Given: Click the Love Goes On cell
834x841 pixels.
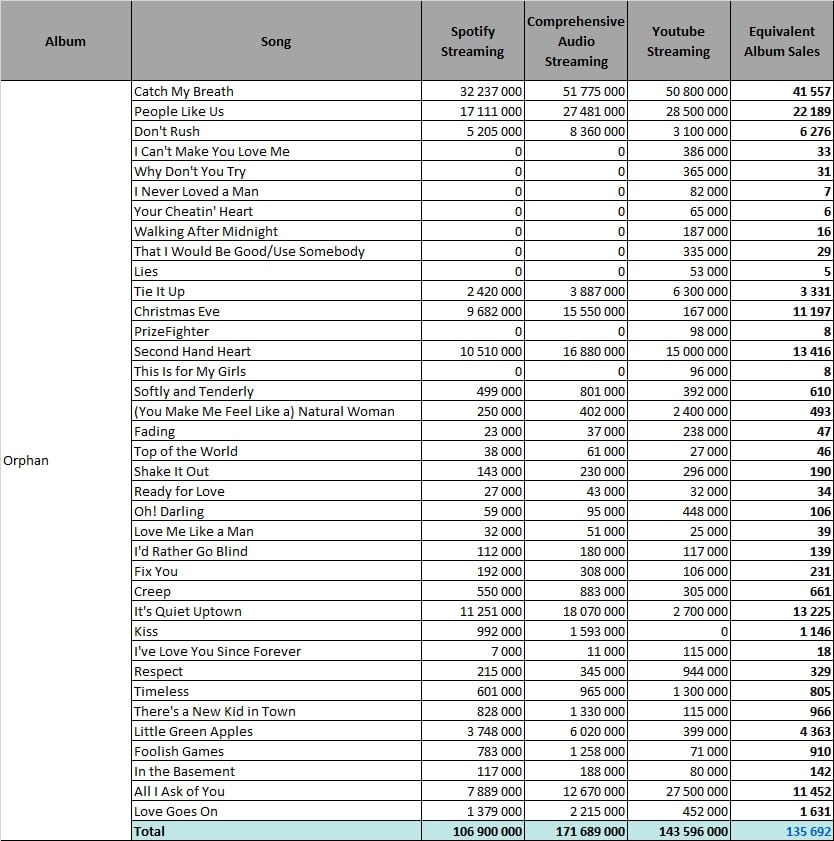Looking at the screenshot, I should click(276, 812).
